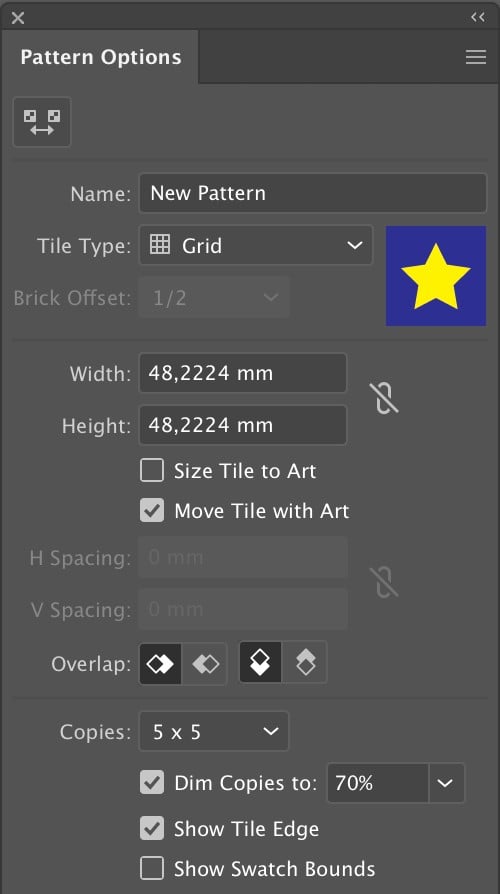The image size is (500, 894).
Task: Uncheck the Dim Copies to option
Action: point(152,783)
